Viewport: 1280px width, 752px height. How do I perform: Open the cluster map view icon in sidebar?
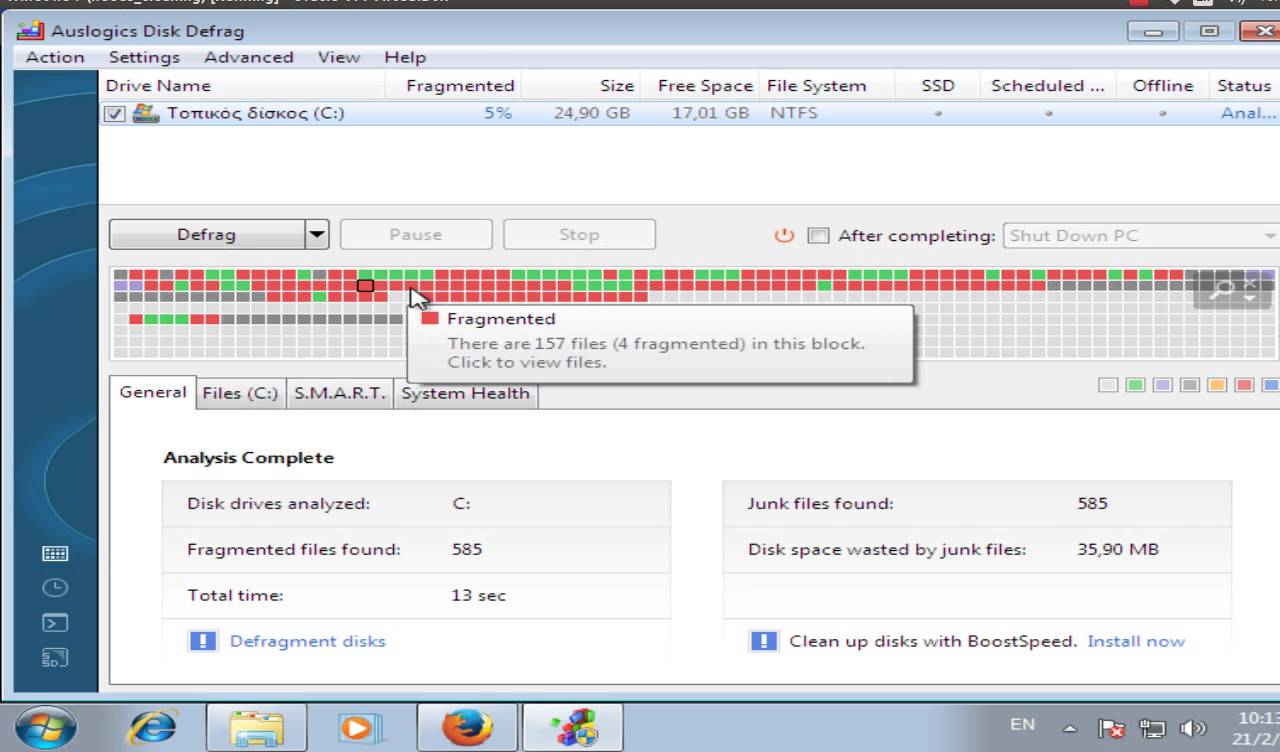pyautogui.click(x=55, y=553)
